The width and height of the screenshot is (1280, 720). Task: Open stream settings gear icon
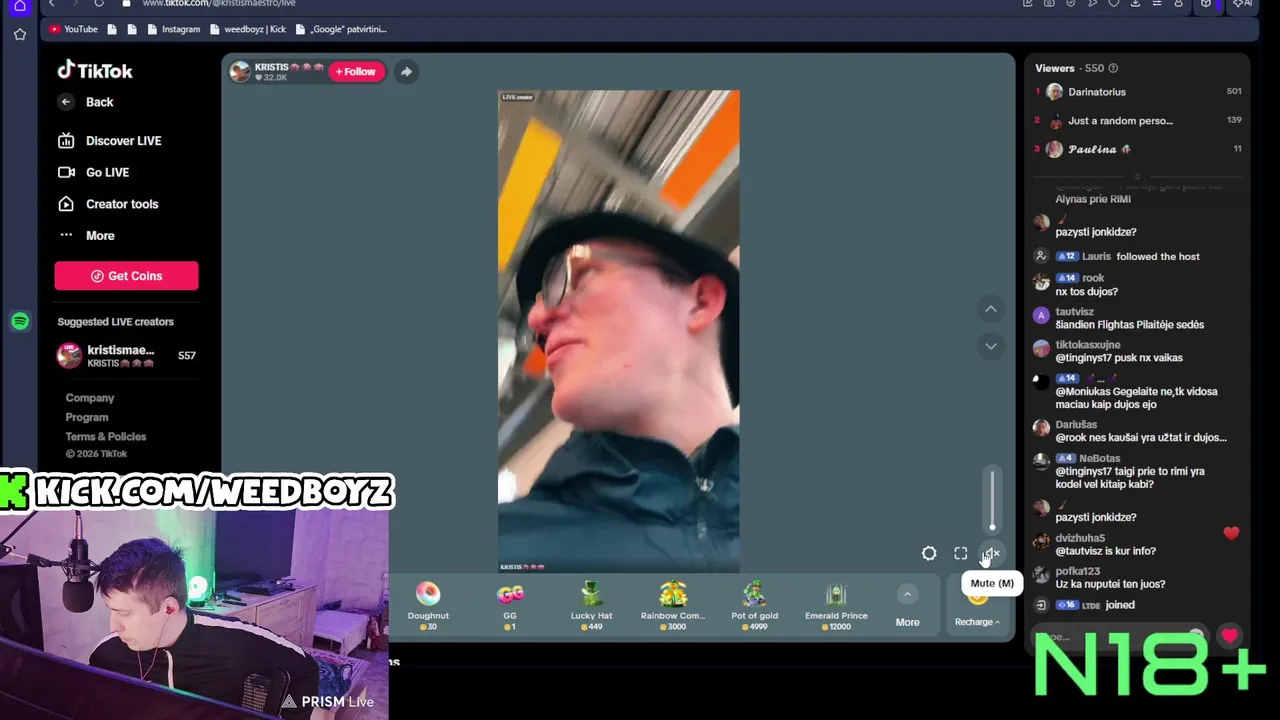(929, 553)
